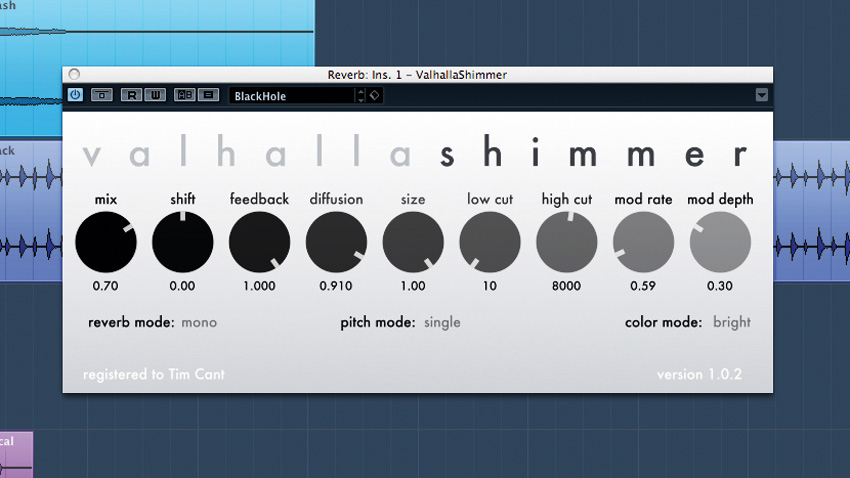Screen dimensions: 850x478
Task: Change color mode from bright
Action: [x=731, y=322]
